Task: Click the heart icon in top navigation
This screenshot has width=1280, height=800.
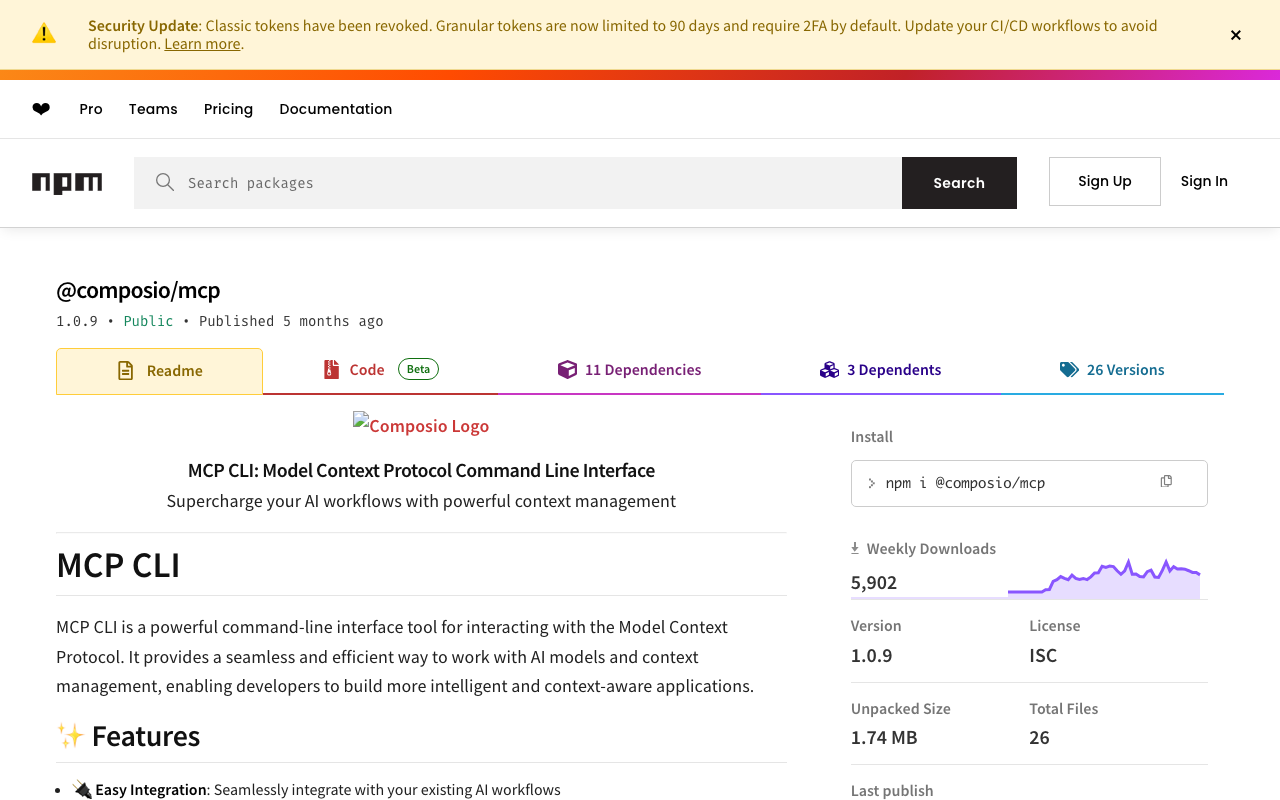Action: tap(41, 109)
